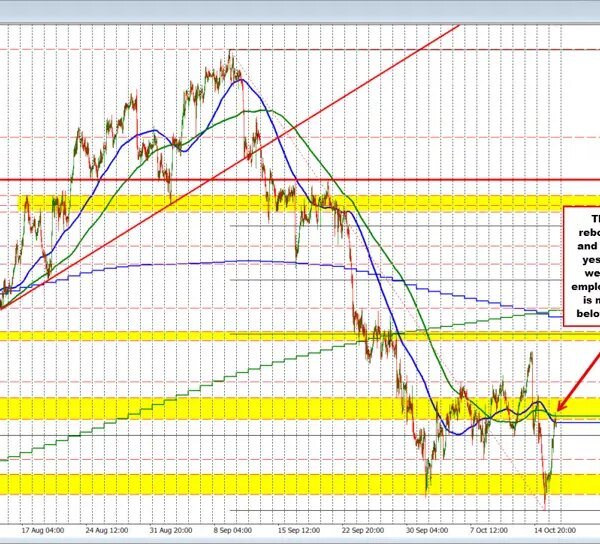Click the "22 Sep 20:00" time axis label

tap(363, 530)
